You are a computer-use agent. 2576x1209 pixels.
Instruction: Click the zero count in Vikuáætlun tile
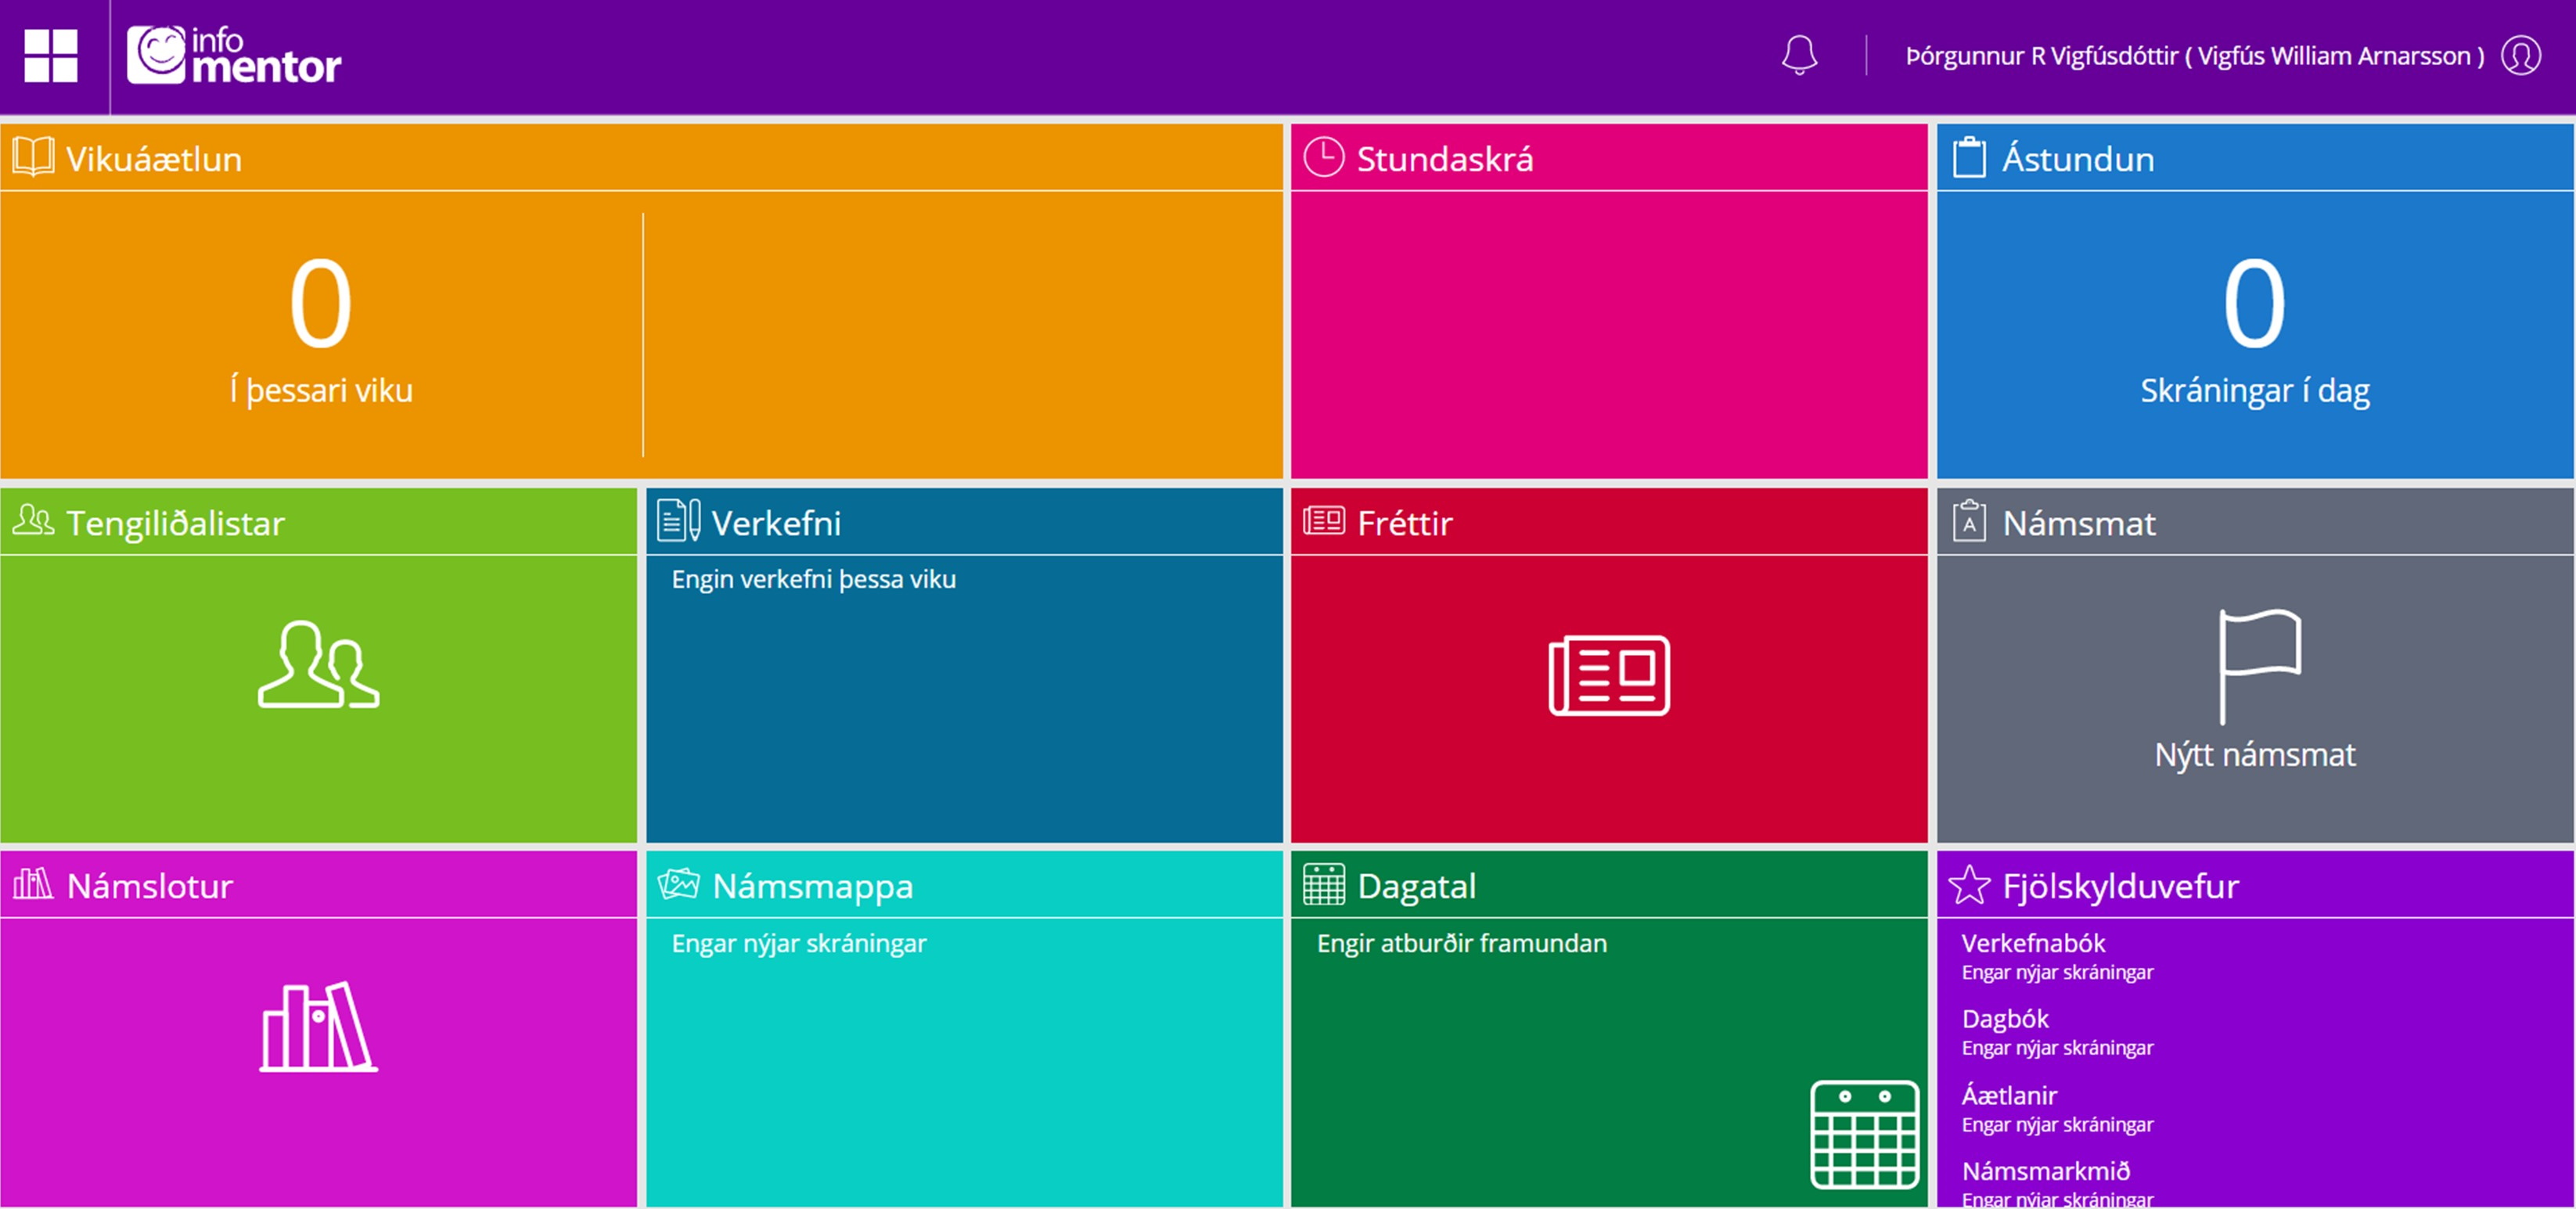320,302
